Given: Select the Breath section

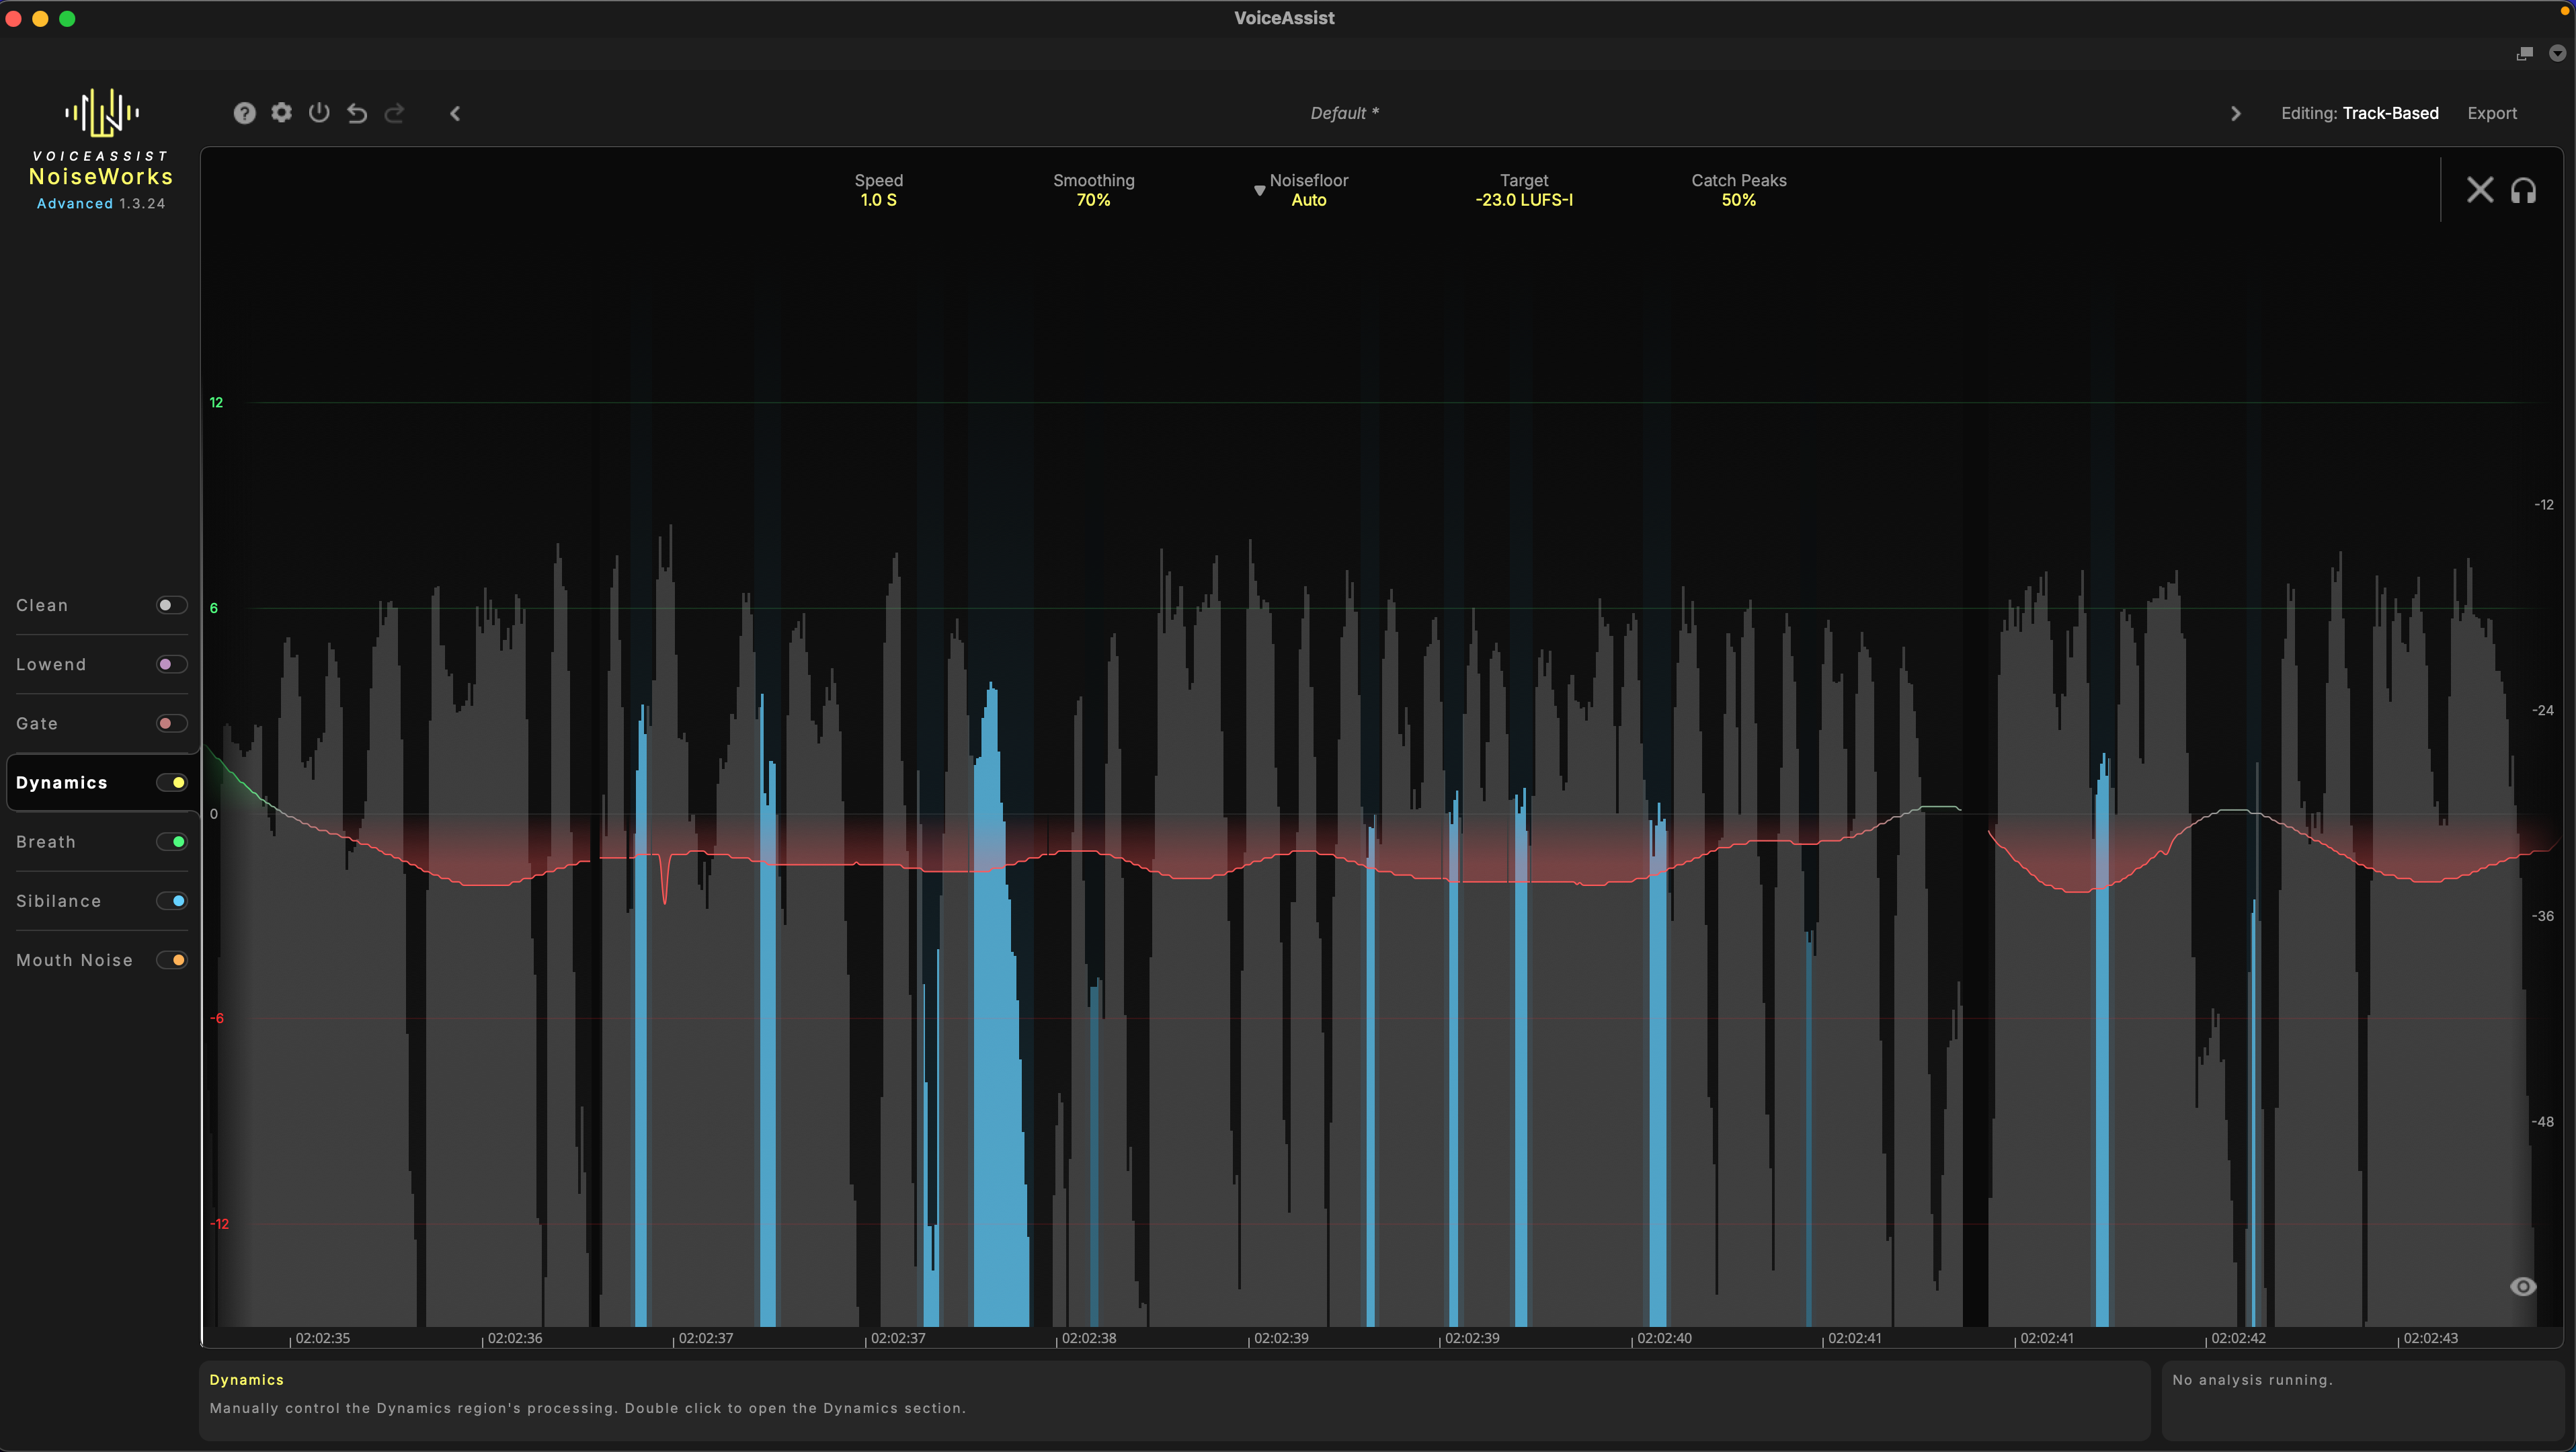Looking at the screenshot, I should pos(46,842).
